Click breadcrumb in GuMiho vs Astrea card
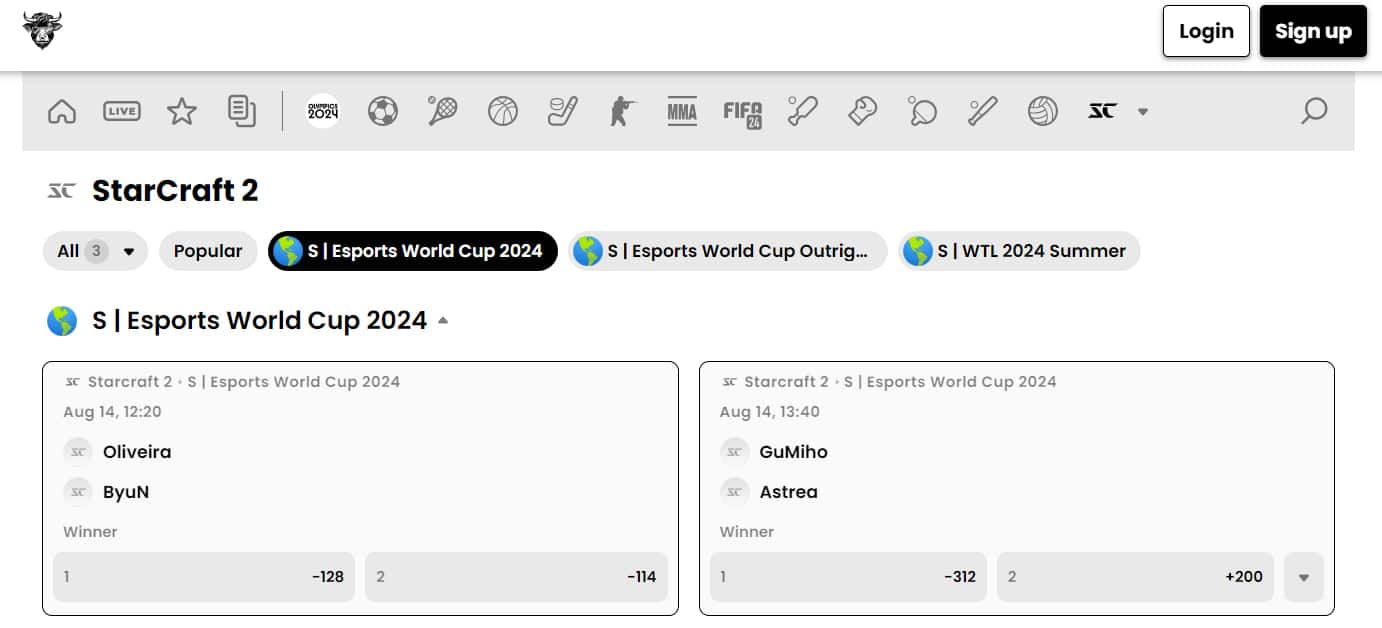The height and width of the screenshot is (628, 1382). pos(900,381)
